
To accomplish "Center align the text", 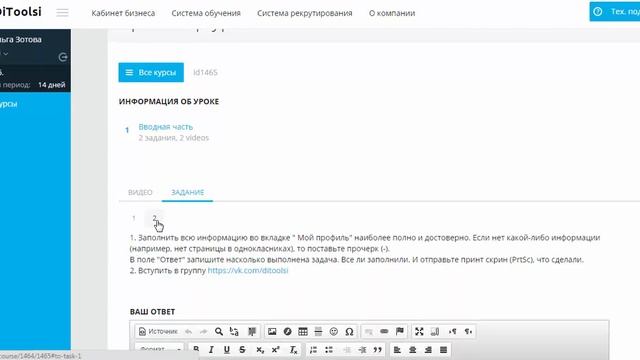I will pyautogui.click(x=413, y=350).
